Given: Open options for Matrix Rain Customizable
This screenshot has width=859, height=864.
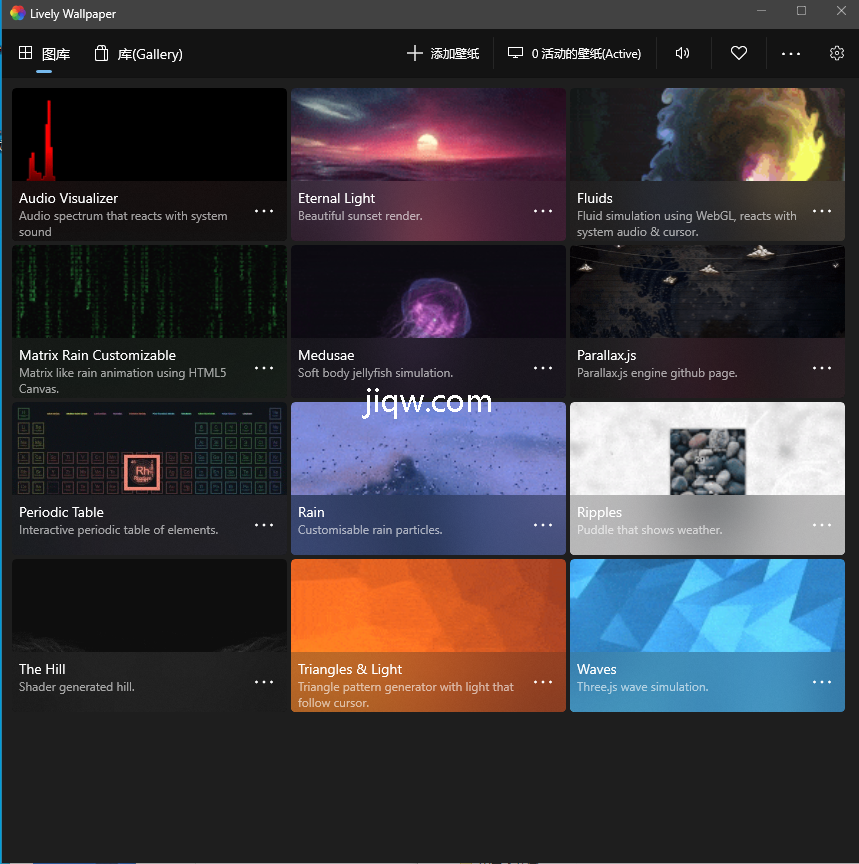Looking at the screenshot, I should tap(264, 368).
